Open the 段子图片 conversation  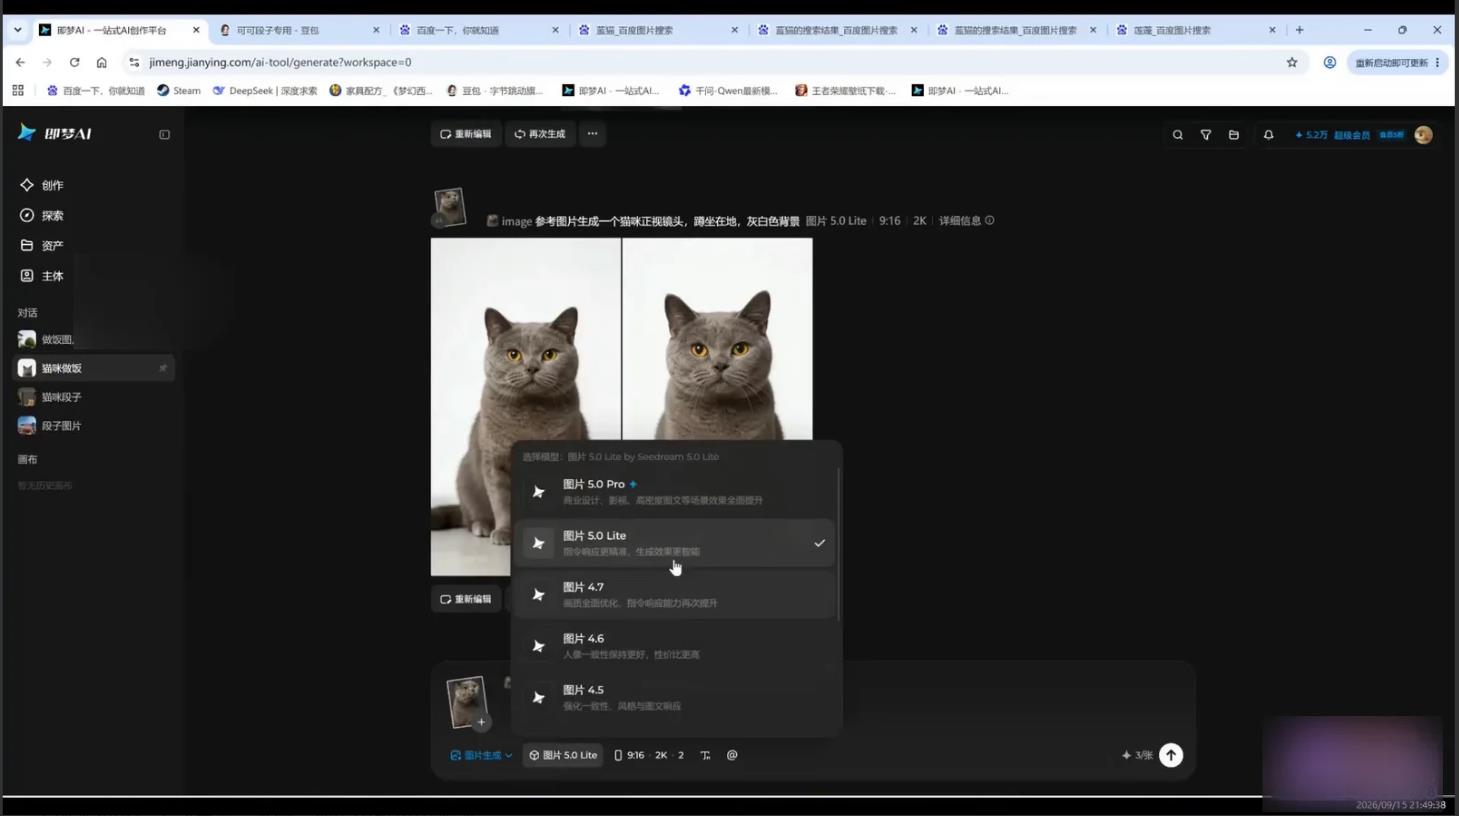click(x=94, y=426)
